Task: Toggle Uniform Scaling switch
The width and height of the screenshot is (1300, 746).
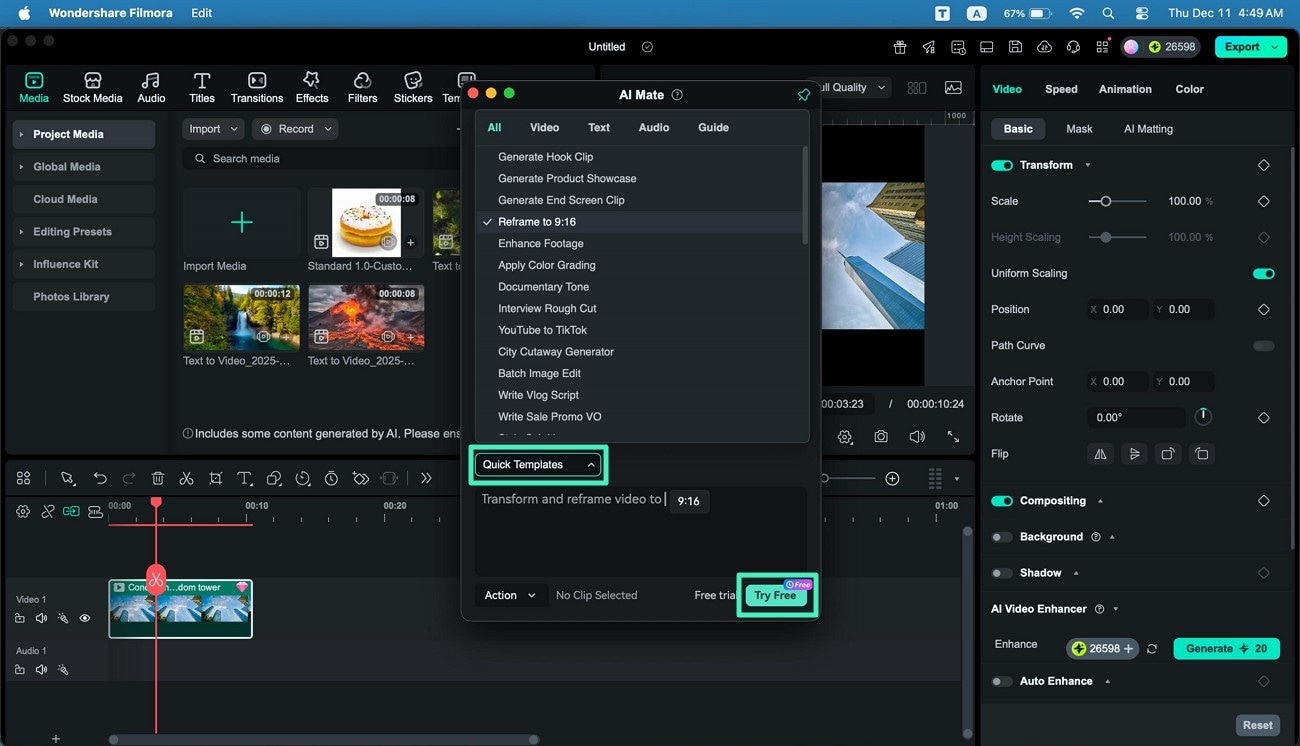Action: click(x=1264, y=273)
